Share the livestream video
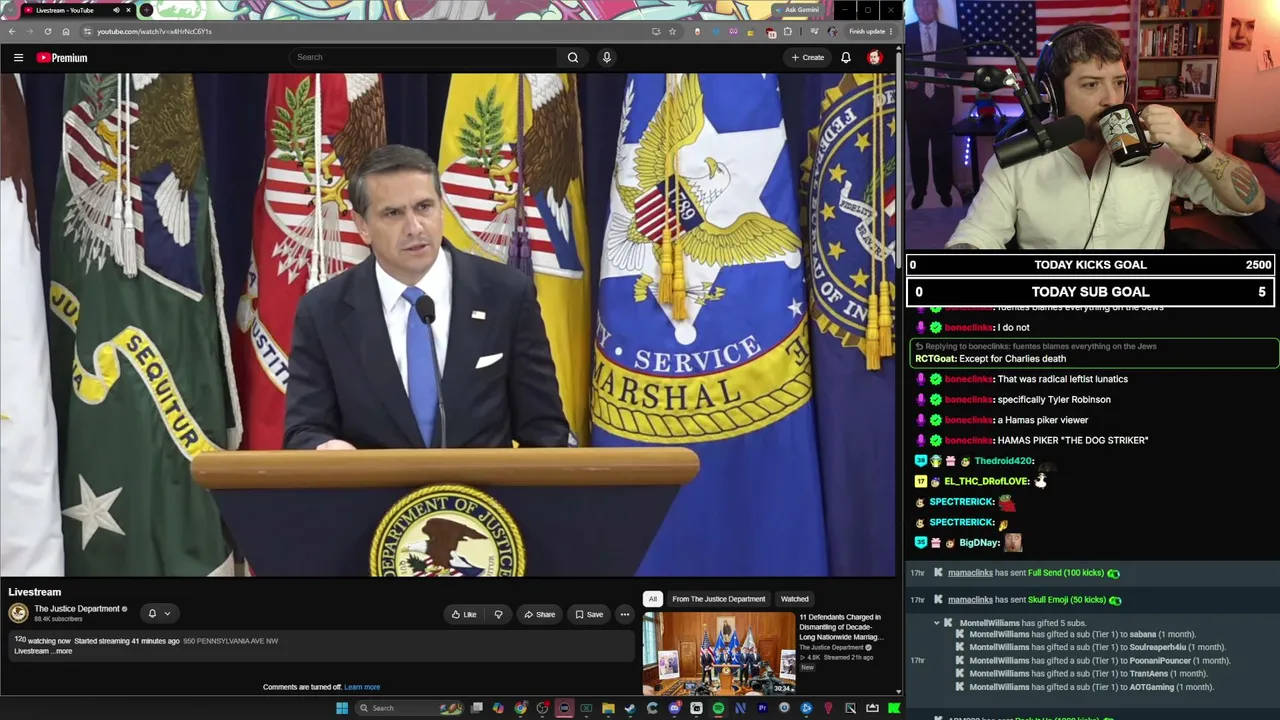 (539, 614)
